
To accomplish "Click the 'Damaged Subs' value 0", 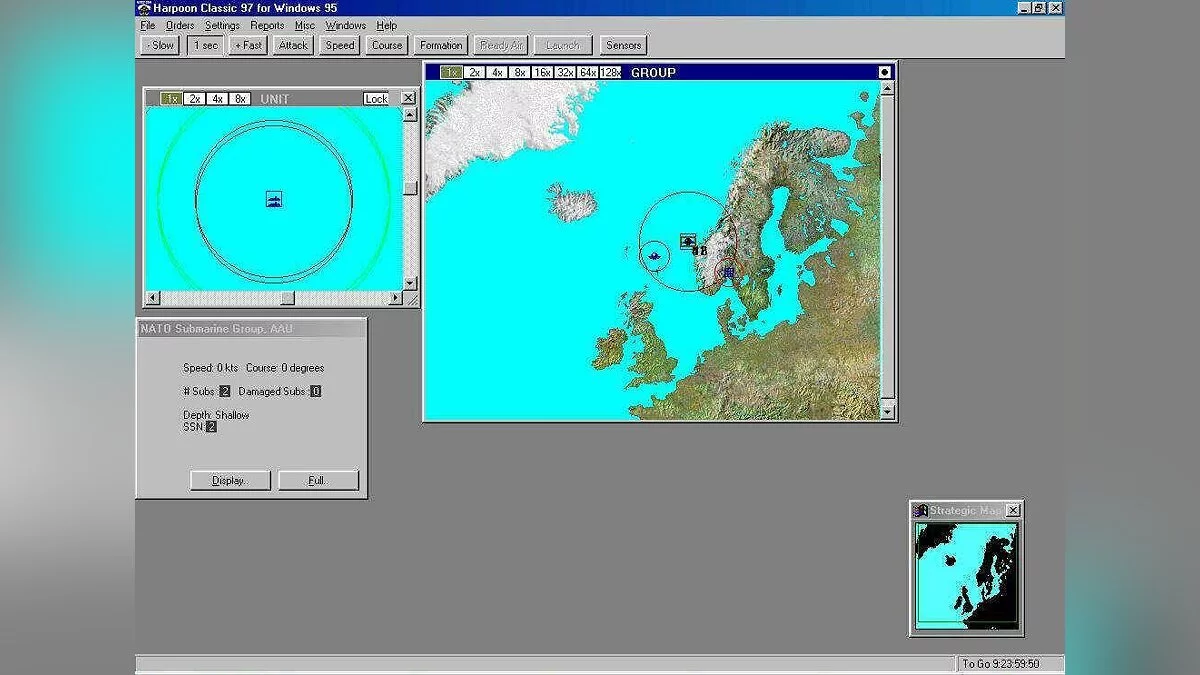I will tap(315, 392).
